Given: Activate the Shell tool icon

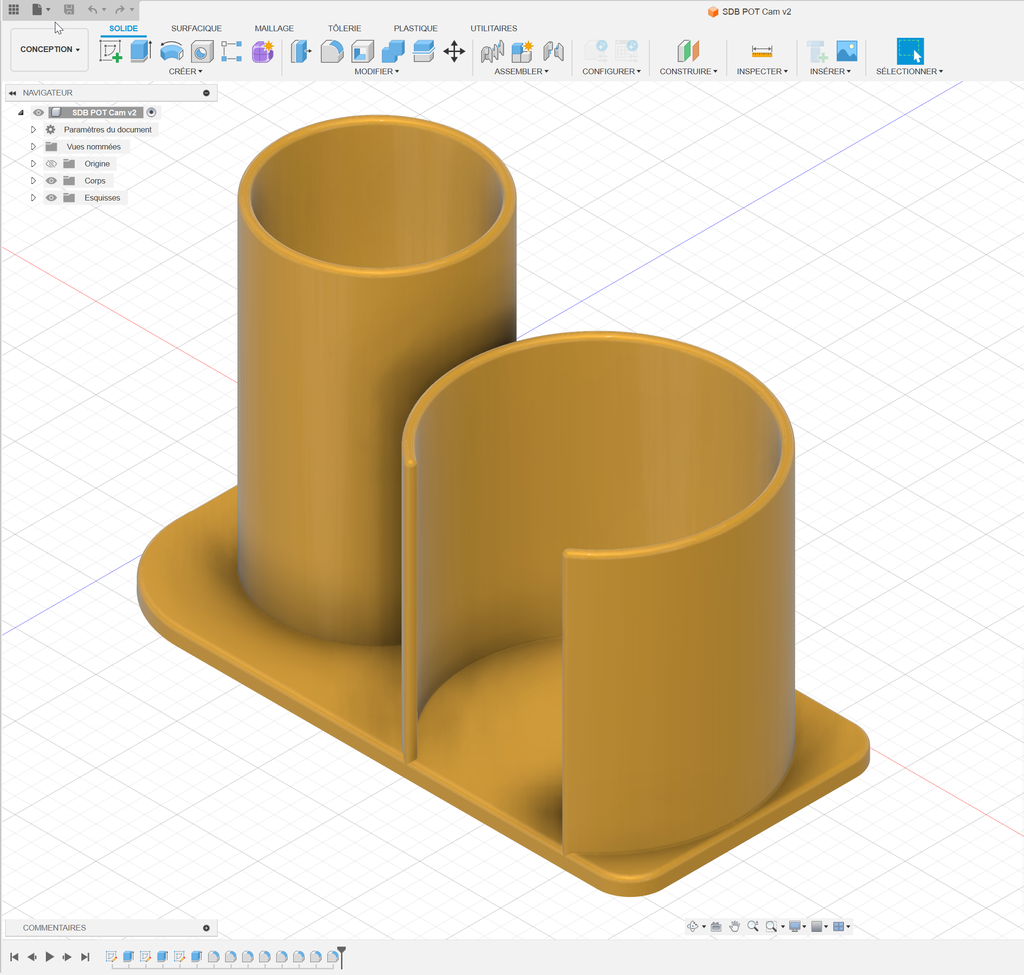Looking at the screenshot, I should (x=362, y=51).
